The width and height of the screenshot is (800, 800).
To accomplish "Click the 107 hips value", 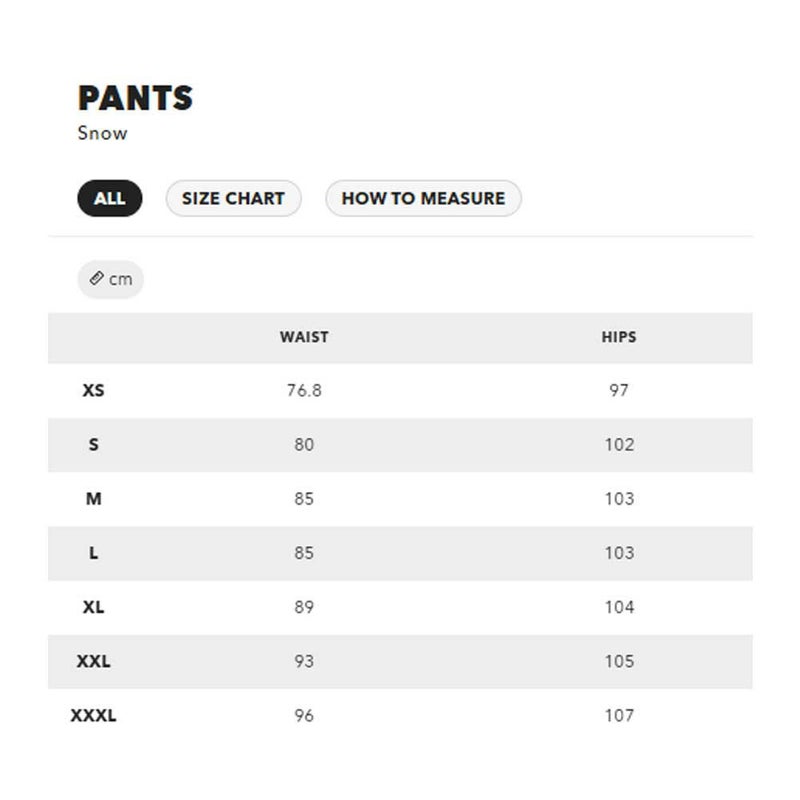I will (x=619, y=715).
